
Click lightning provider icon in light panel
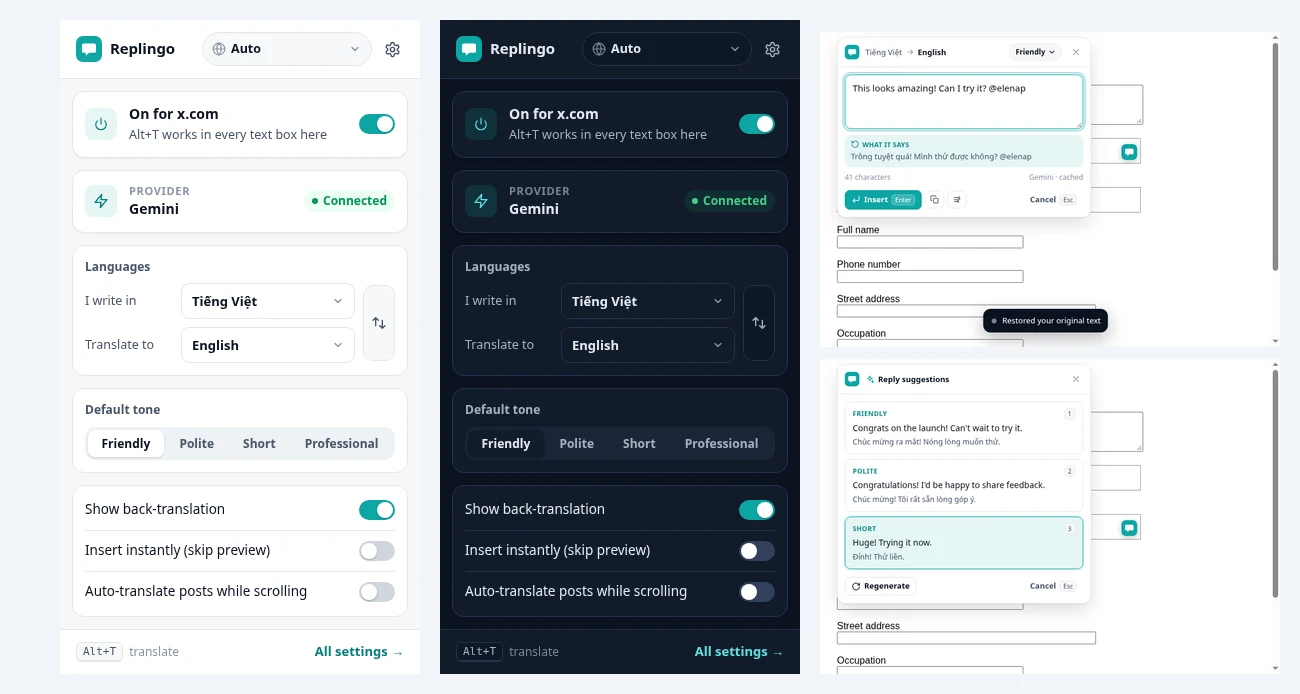[x=101, y=201]
